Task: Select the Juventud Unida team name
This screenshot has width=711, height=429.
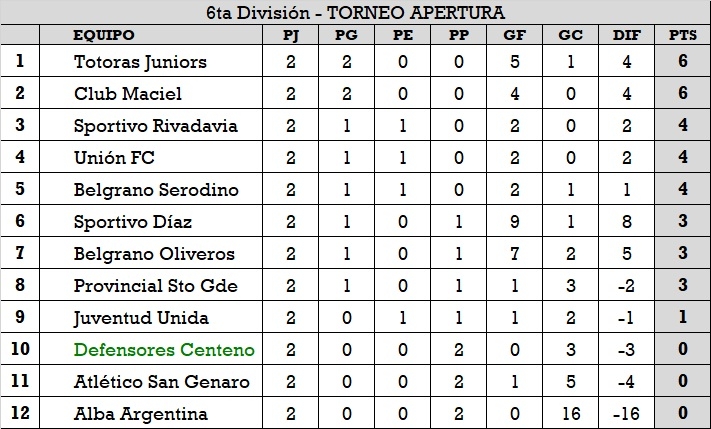Action: point(141,318)
